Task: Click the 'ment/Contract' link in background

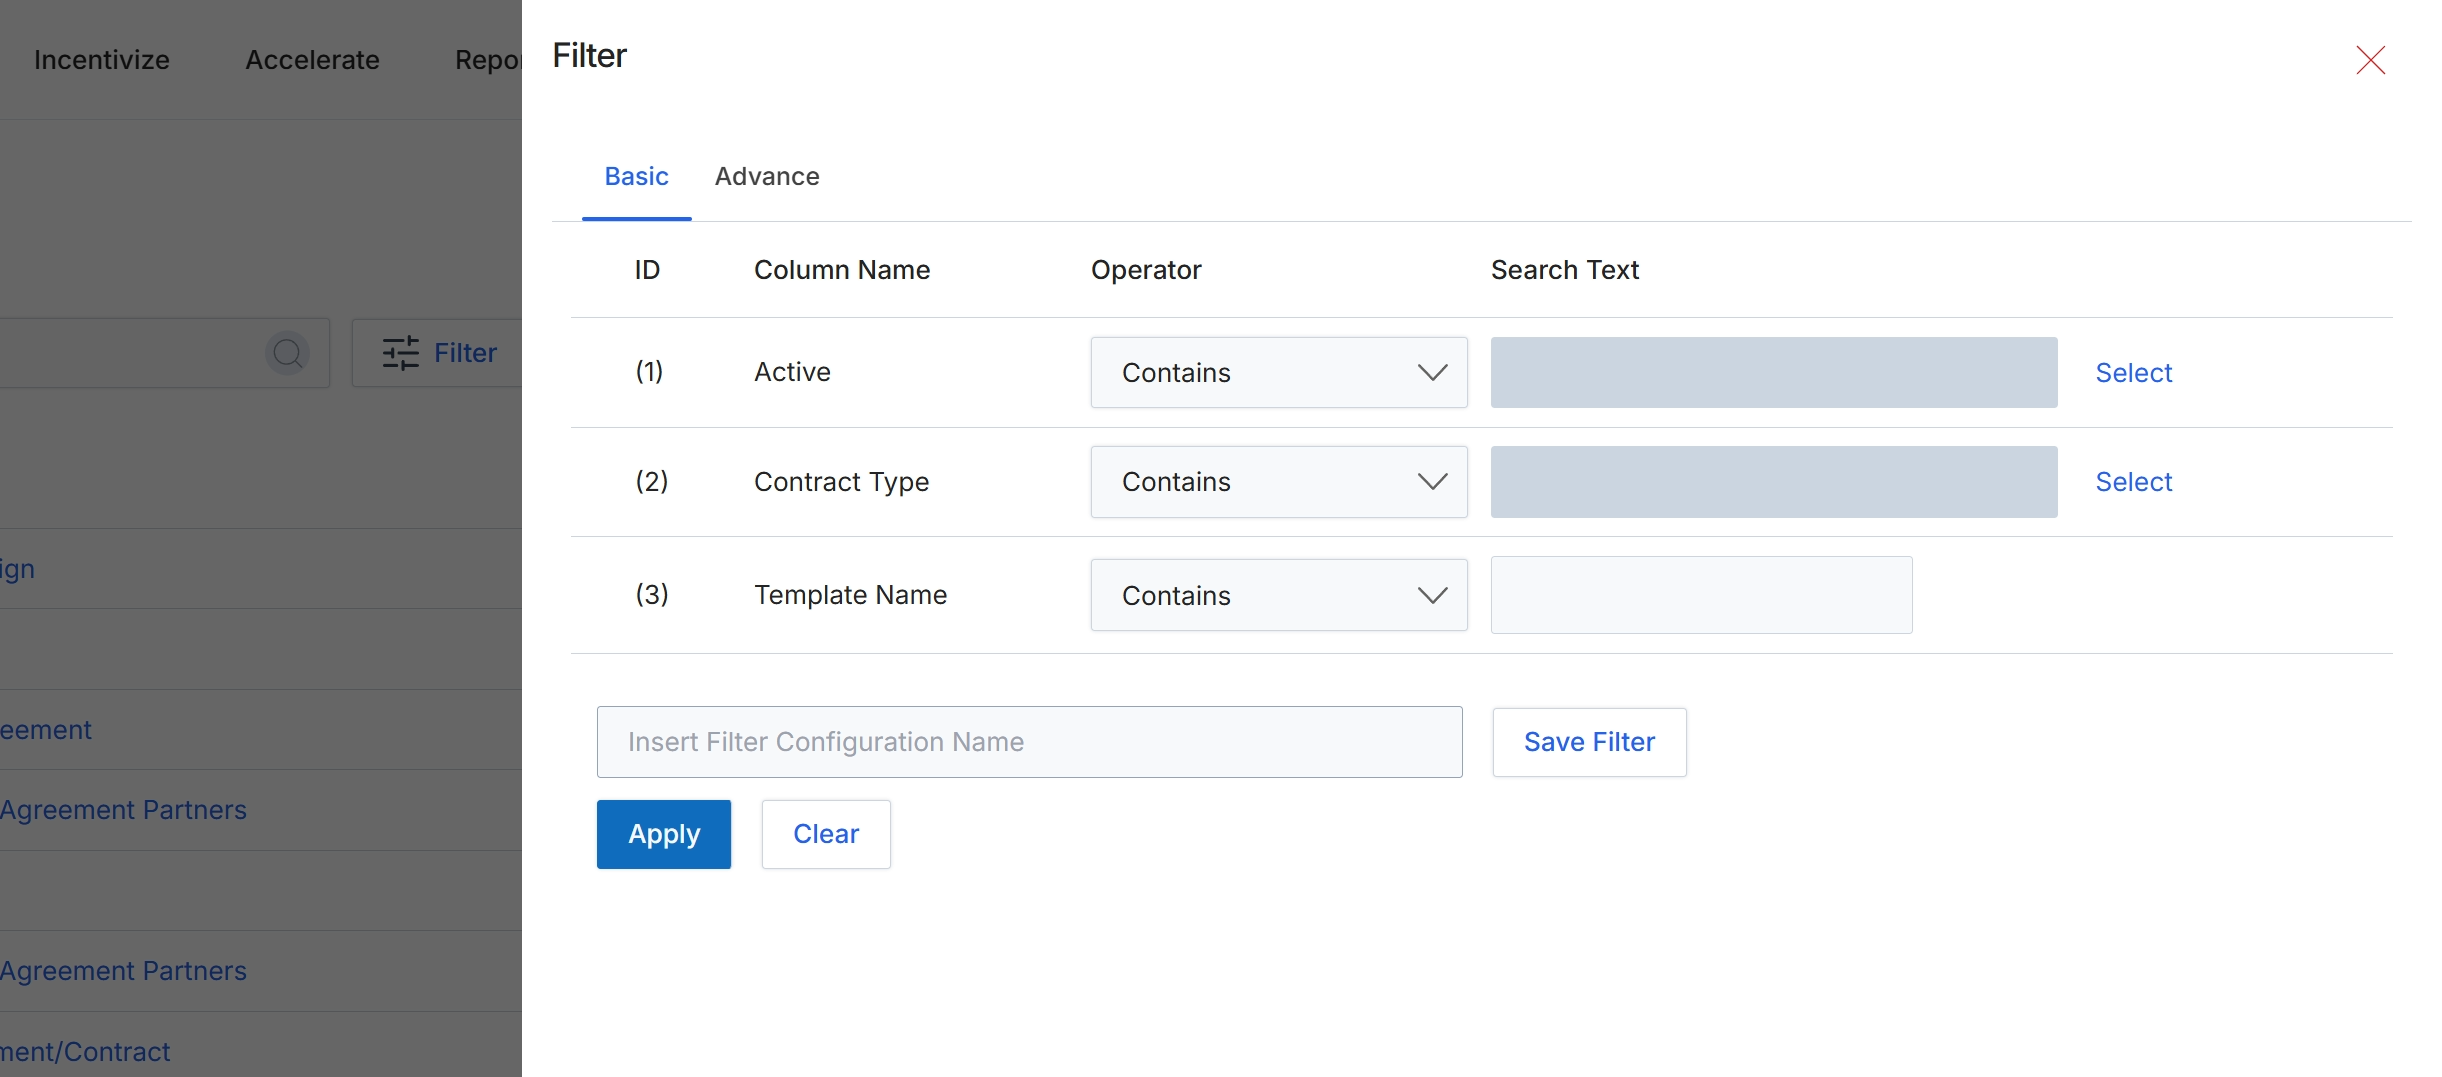Action: pos(85,1052)
